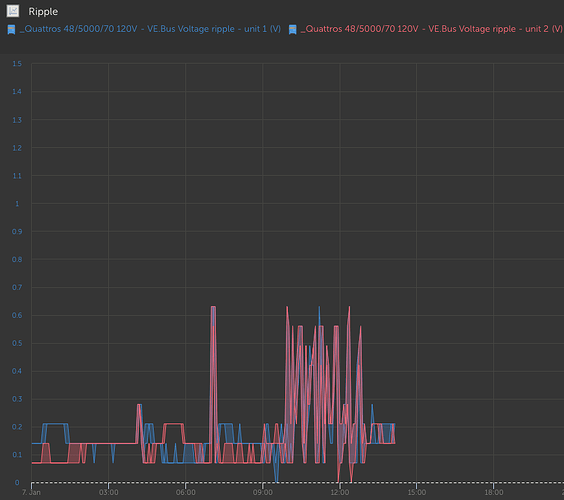Viewport: 564px width, 500px height.
Task: Click the 06:00 time axis tick
Action: [x=186, y=492]
